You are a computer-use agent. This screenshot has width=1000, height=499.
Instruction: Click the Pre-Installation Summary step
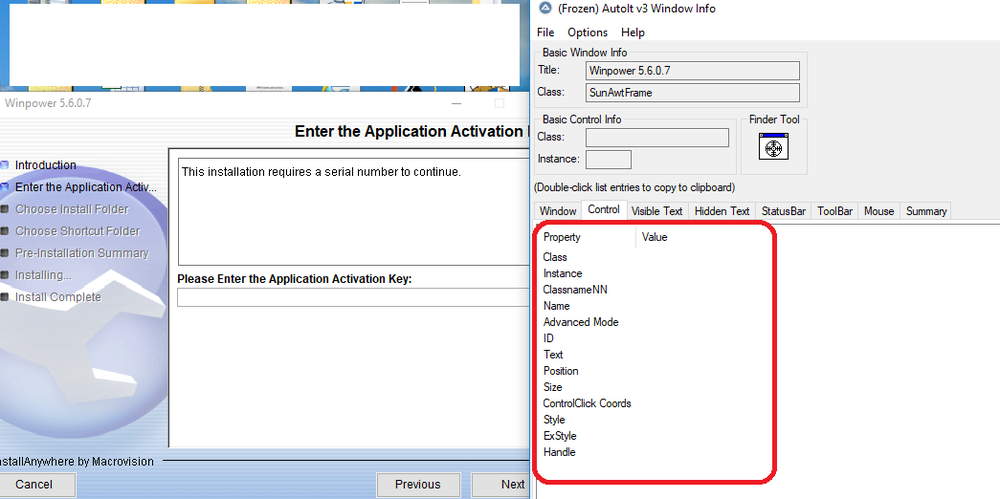(82, 253)
